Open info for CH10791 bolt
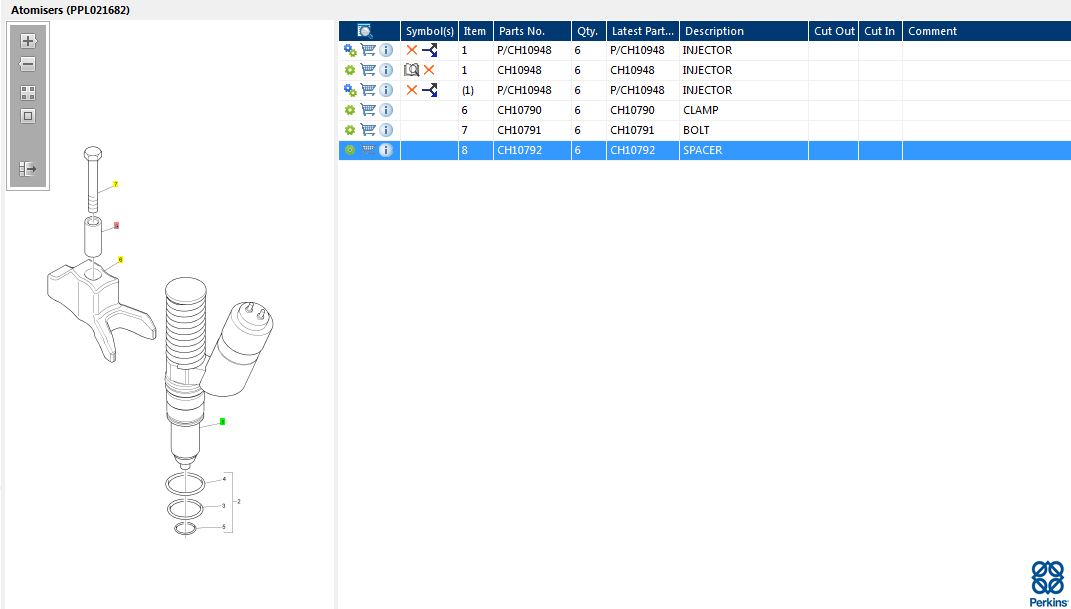1071x609 pixels. pyautogui.click(x=386, y=130)
